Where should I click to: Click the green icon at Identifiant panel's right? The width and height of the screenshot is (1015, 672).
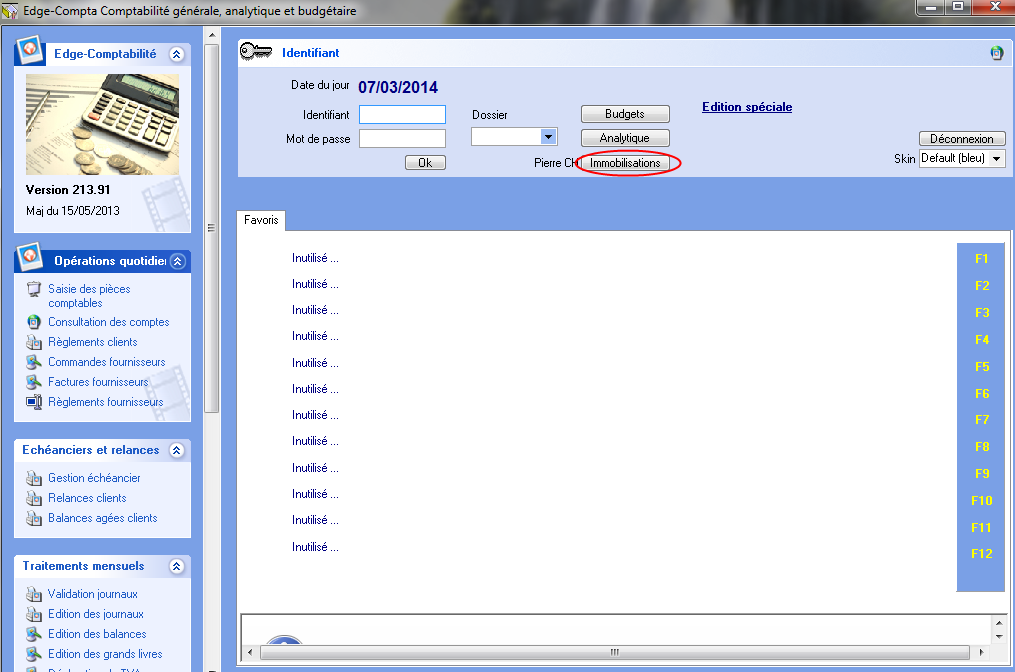coord(996,54)
